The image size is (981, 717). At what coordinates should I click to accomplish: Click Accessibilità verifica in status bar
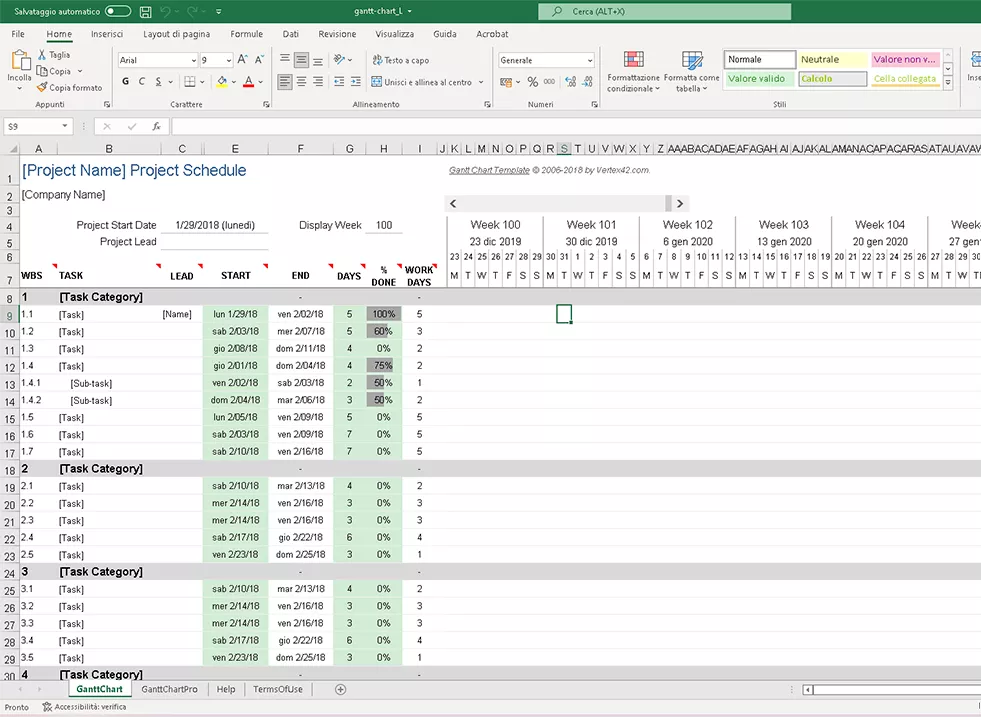tap(84, 707)
